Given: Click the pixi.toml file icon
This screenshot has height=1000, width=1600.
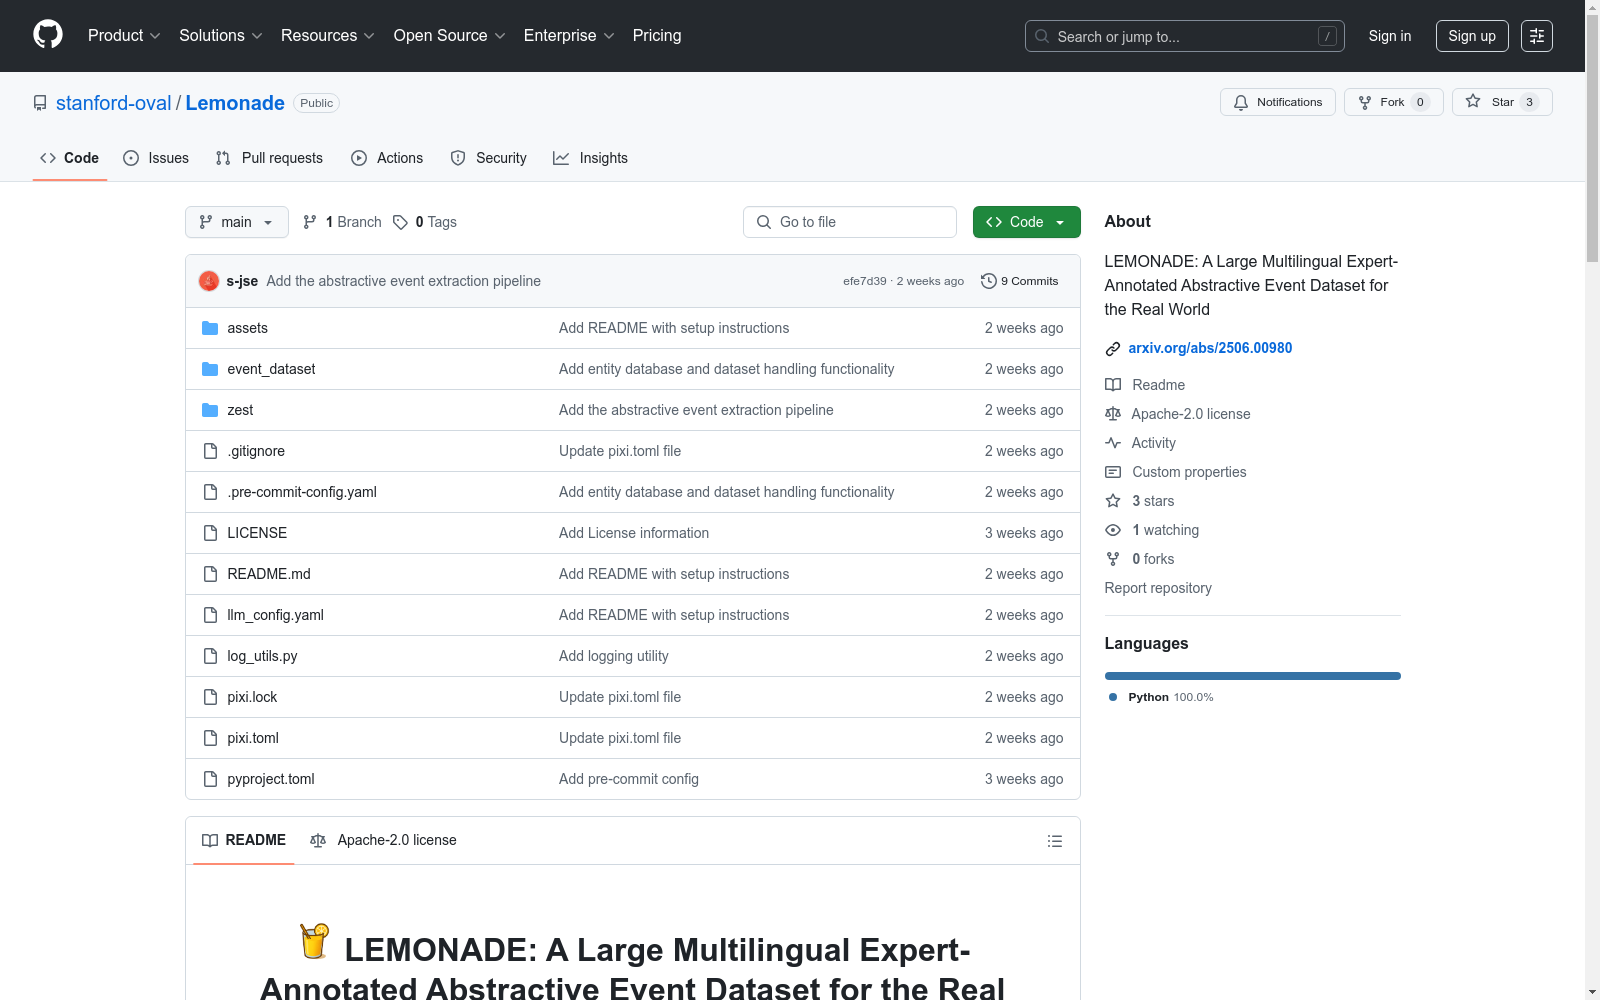Looking at the screenshot, I should click(210, 738).
